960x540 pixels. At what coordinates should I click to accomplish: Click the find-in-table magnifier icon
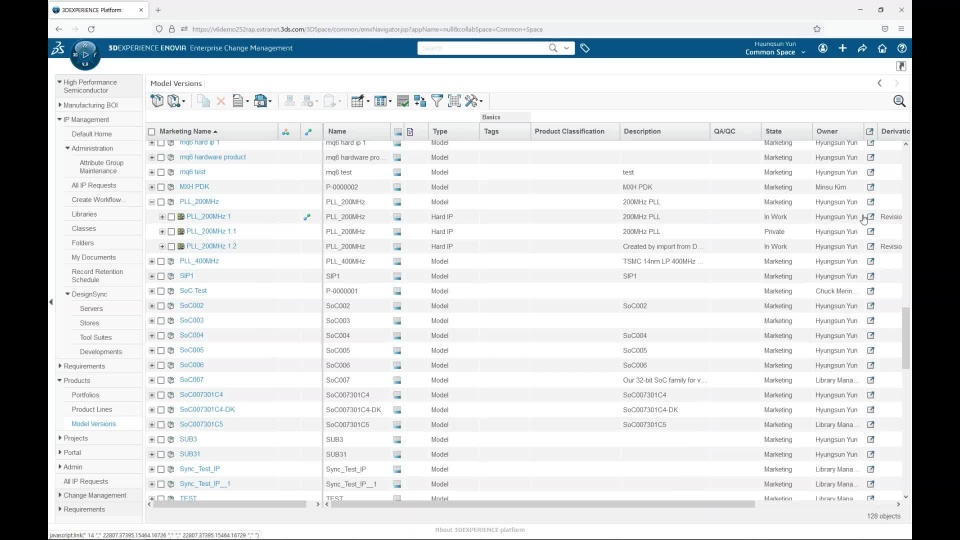click(899, 101)
